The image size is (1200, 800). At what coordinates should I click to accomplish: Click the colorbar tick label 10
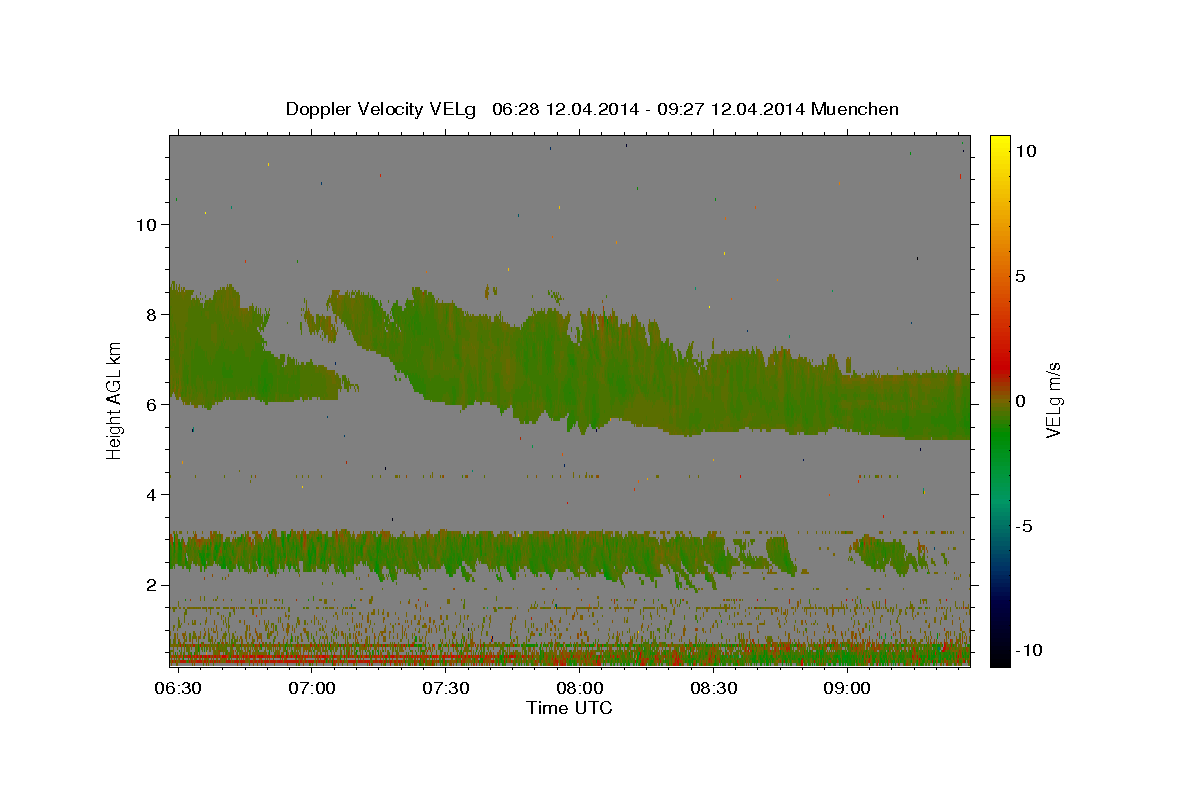1026,151
